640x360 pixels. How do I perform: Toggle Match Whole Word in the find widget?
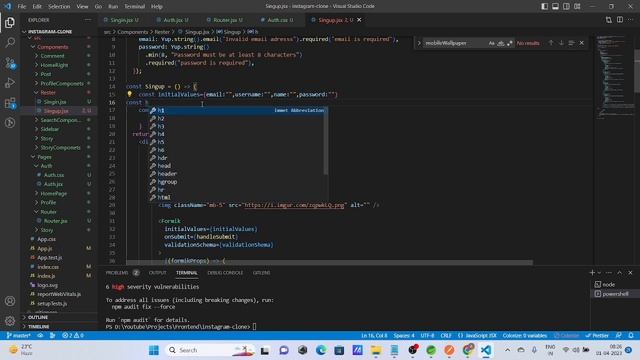[x=500, y=43]
